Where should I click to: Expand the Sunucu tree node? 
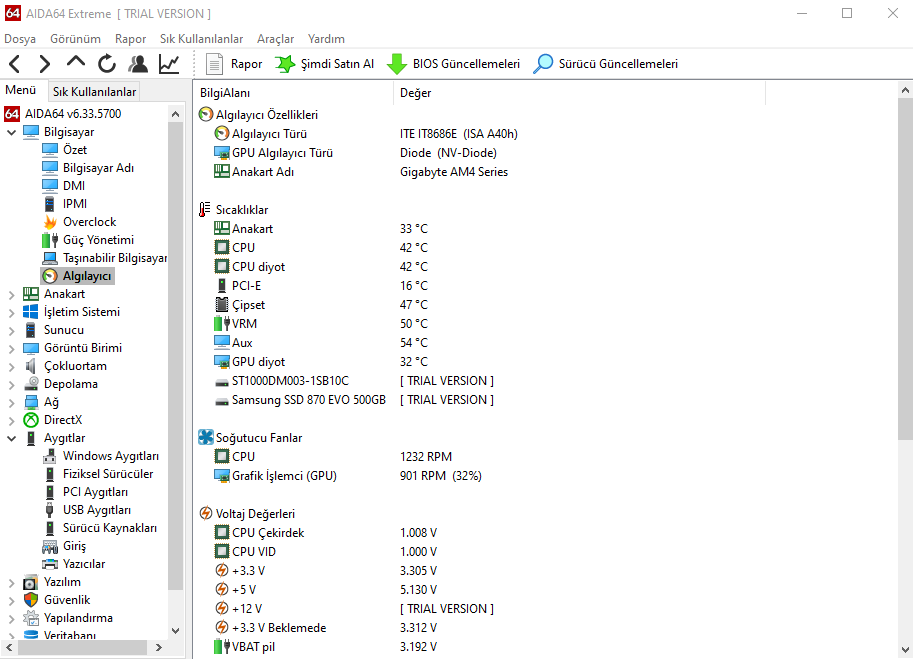click(x=12, y=331)
